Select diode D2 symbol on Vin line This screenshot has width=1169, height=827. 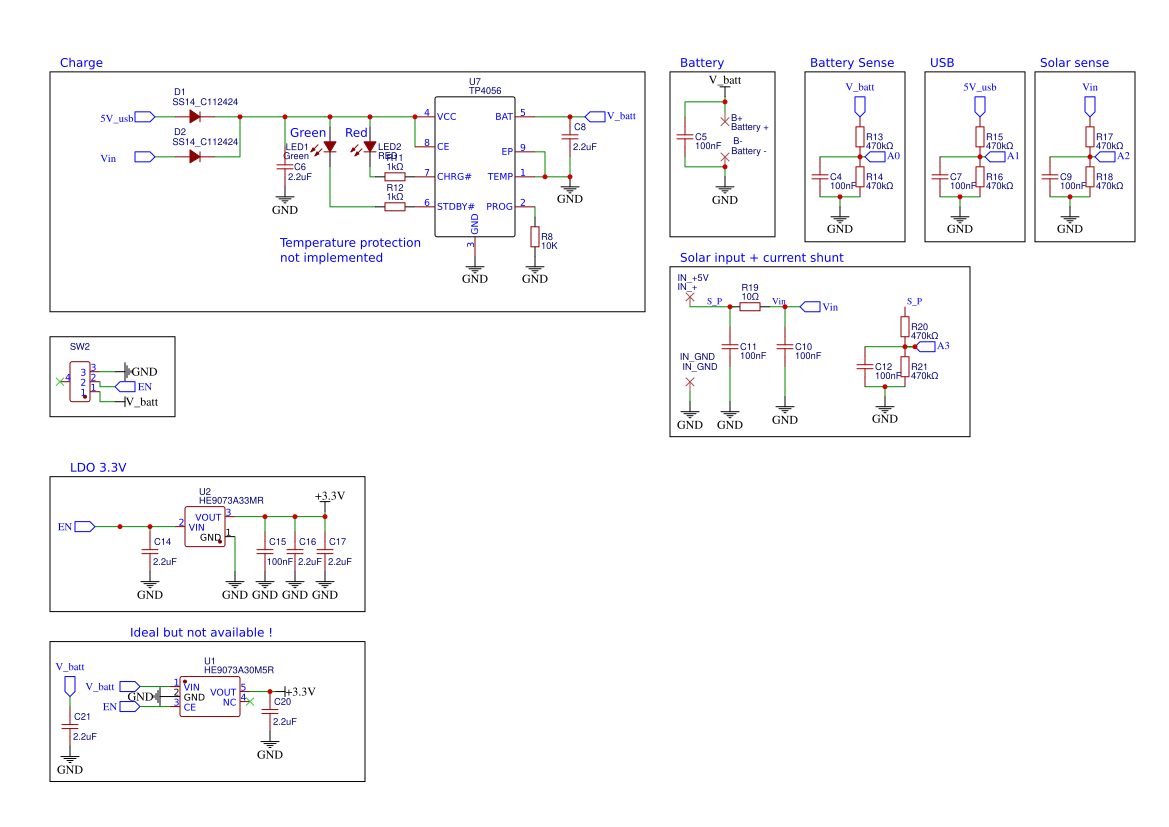point(195,157)
